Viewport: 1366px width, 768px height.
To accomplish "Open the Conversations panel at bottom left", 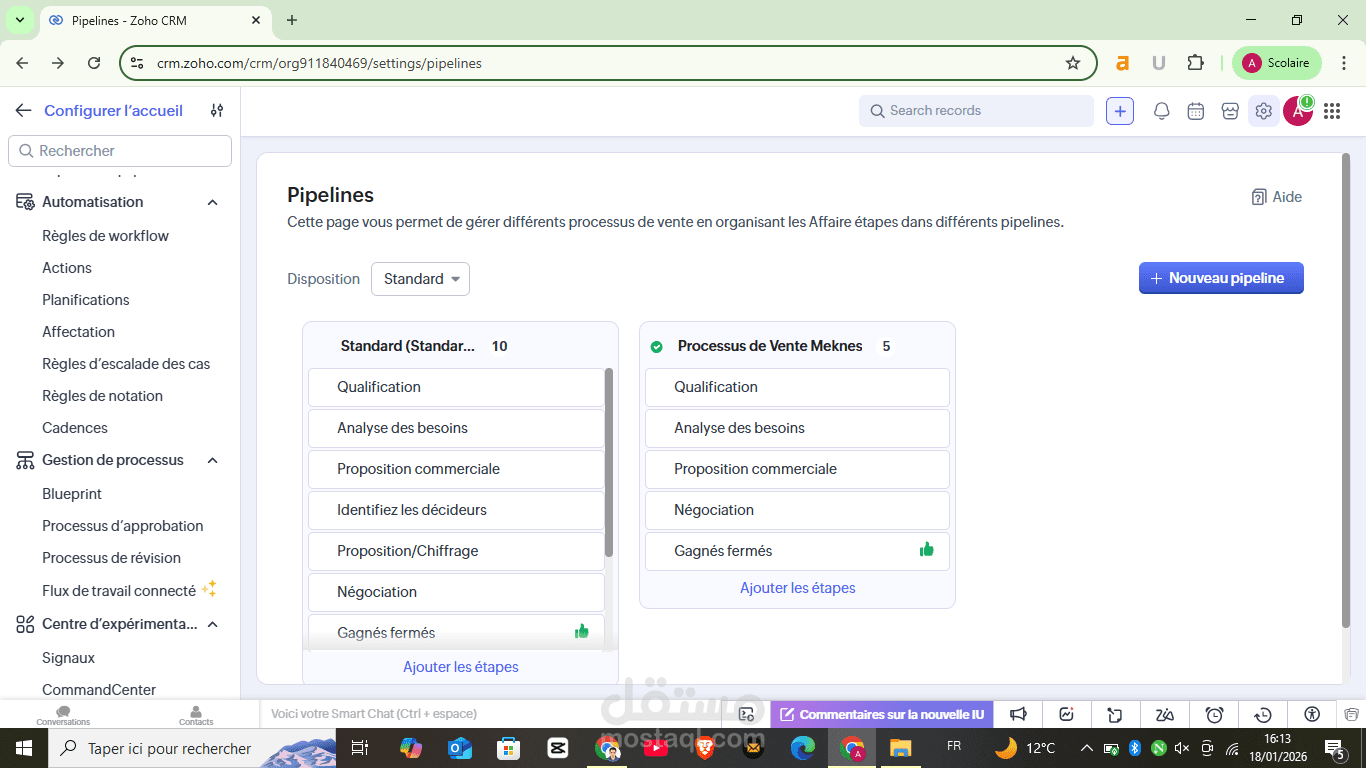I will pyautogui.click(x=63, y=714).
